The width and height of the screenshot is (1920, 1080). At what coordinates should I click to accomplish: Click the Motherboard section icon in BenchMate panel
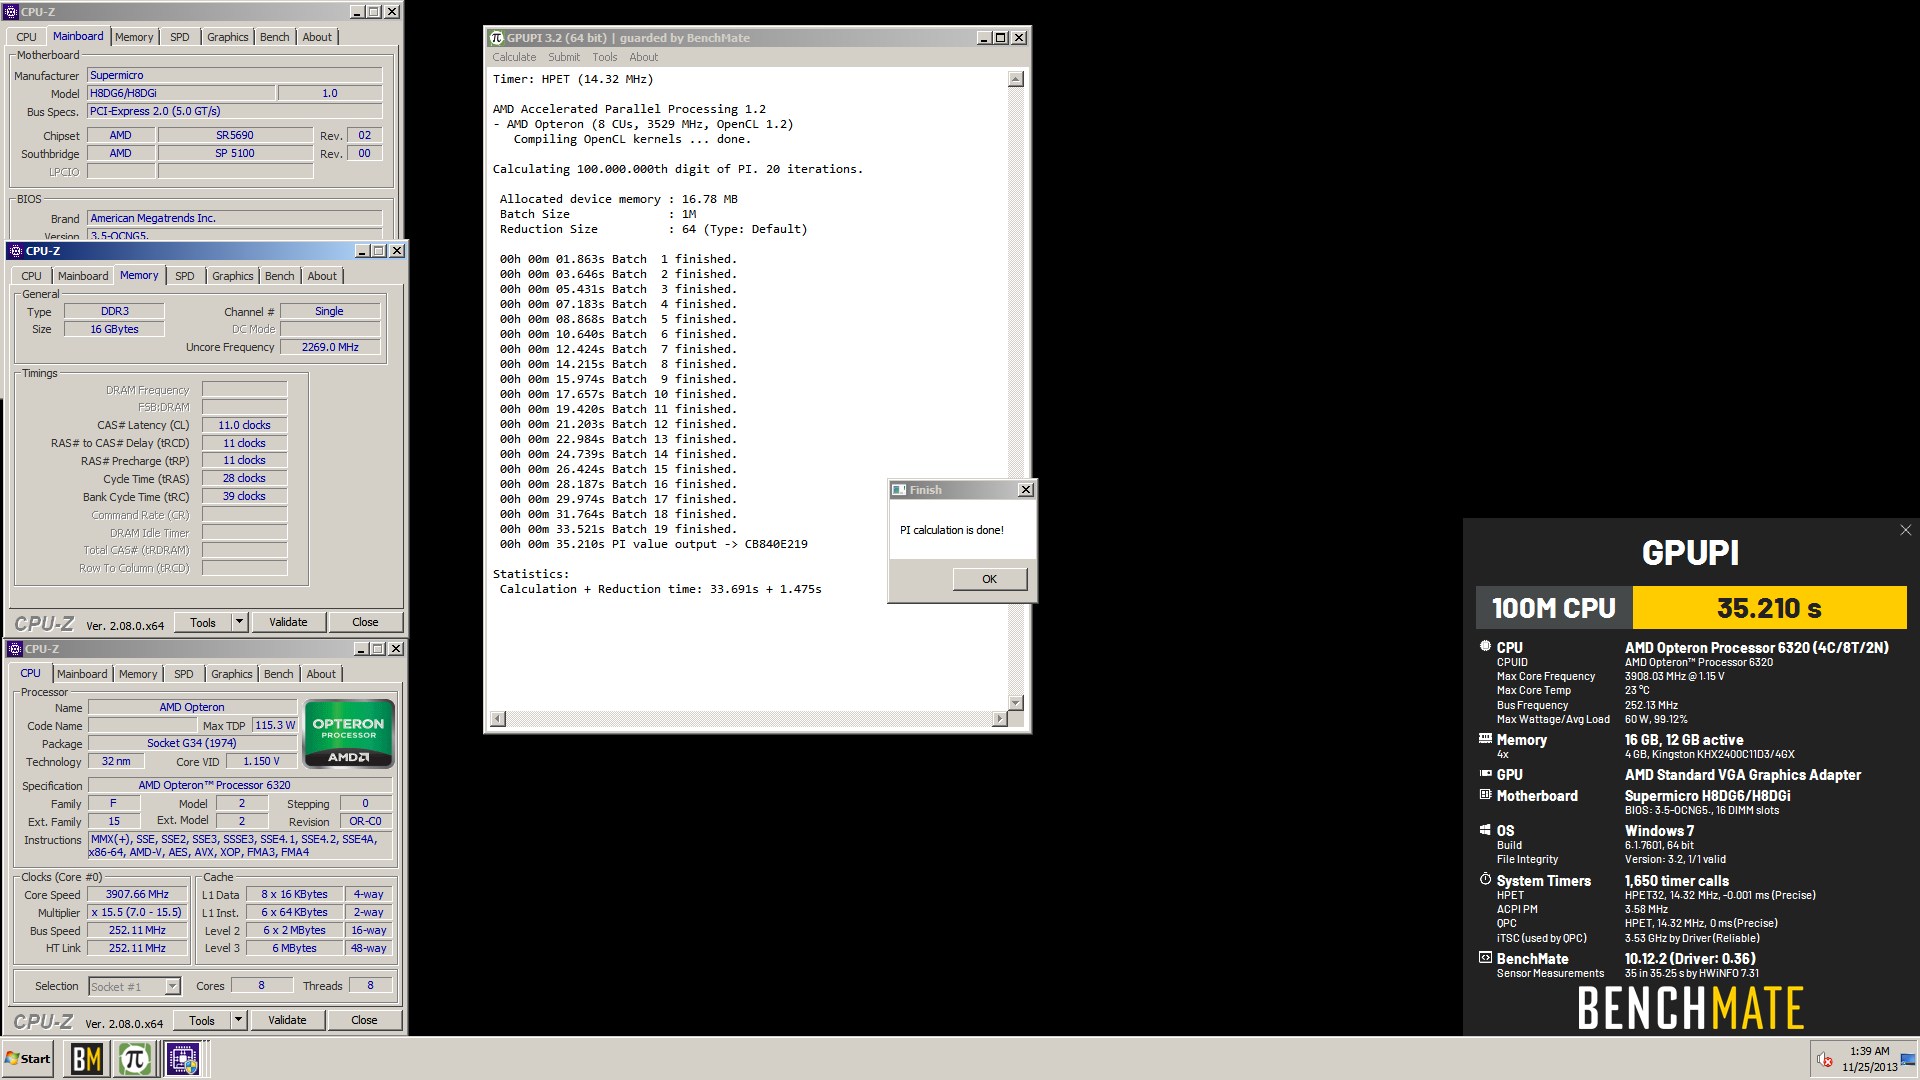pyautogui.click(x=1485, y=794)
